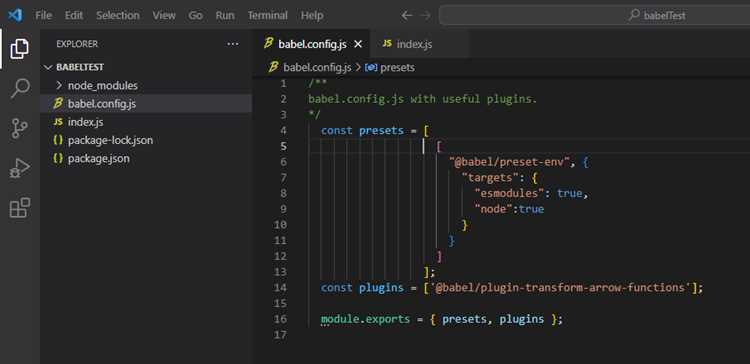Switch to the index.js editor tab

419,44
